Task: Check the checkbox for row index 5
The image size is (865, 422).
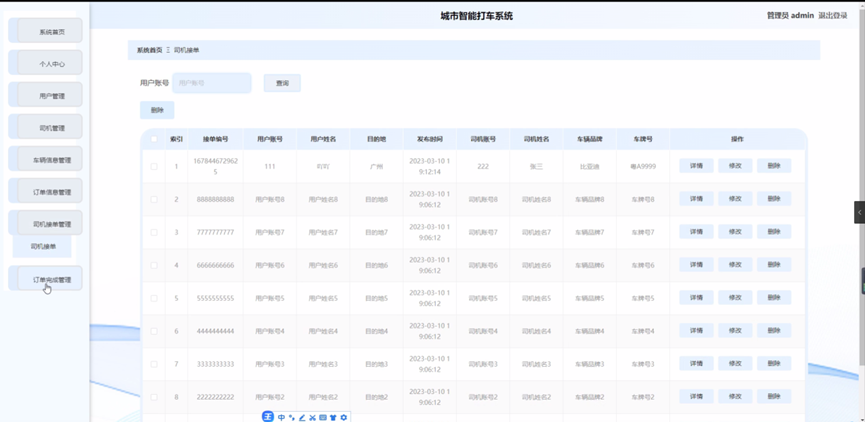Action: pos(154,298)
